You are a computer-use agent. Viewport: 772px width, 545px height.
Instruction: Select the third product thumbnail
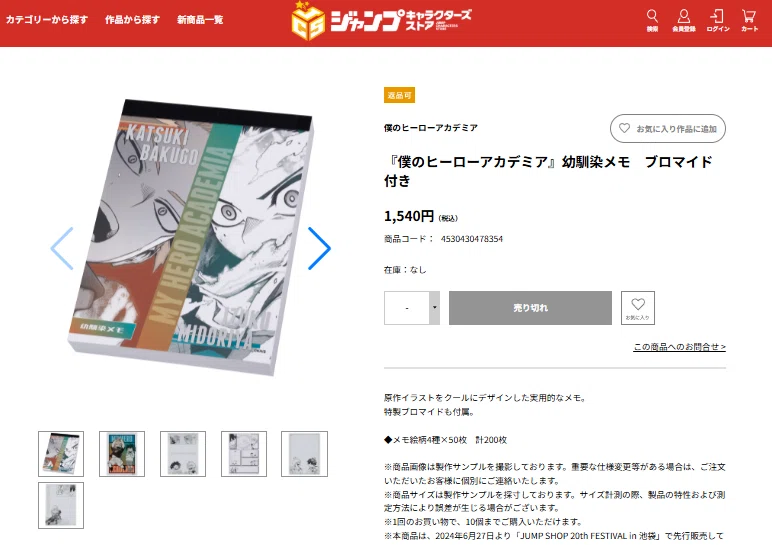pos(183,454)
